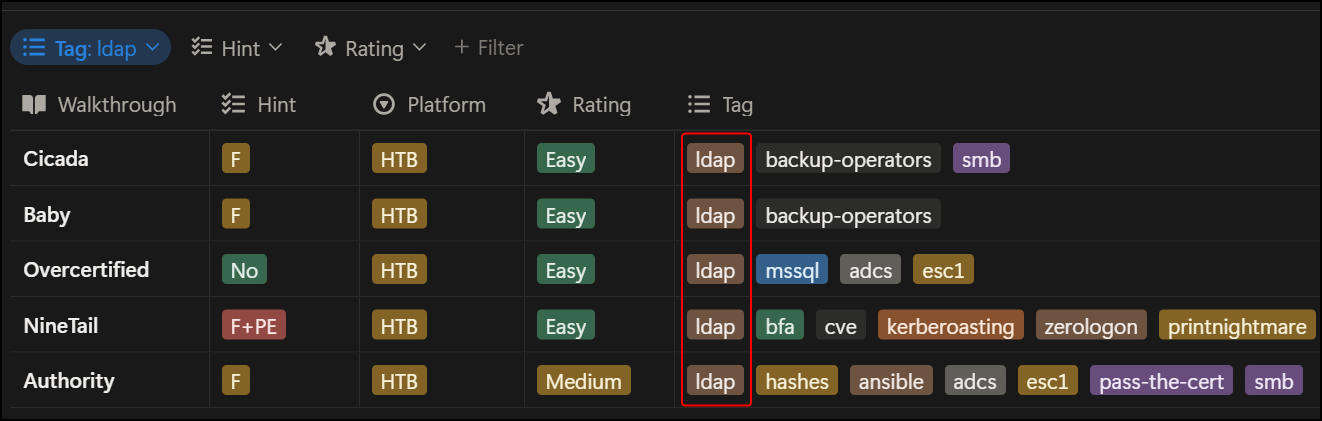The image size is (1322, 421).
Task: Click the HTB platform tag in Authority row
Action: point(399,381)
